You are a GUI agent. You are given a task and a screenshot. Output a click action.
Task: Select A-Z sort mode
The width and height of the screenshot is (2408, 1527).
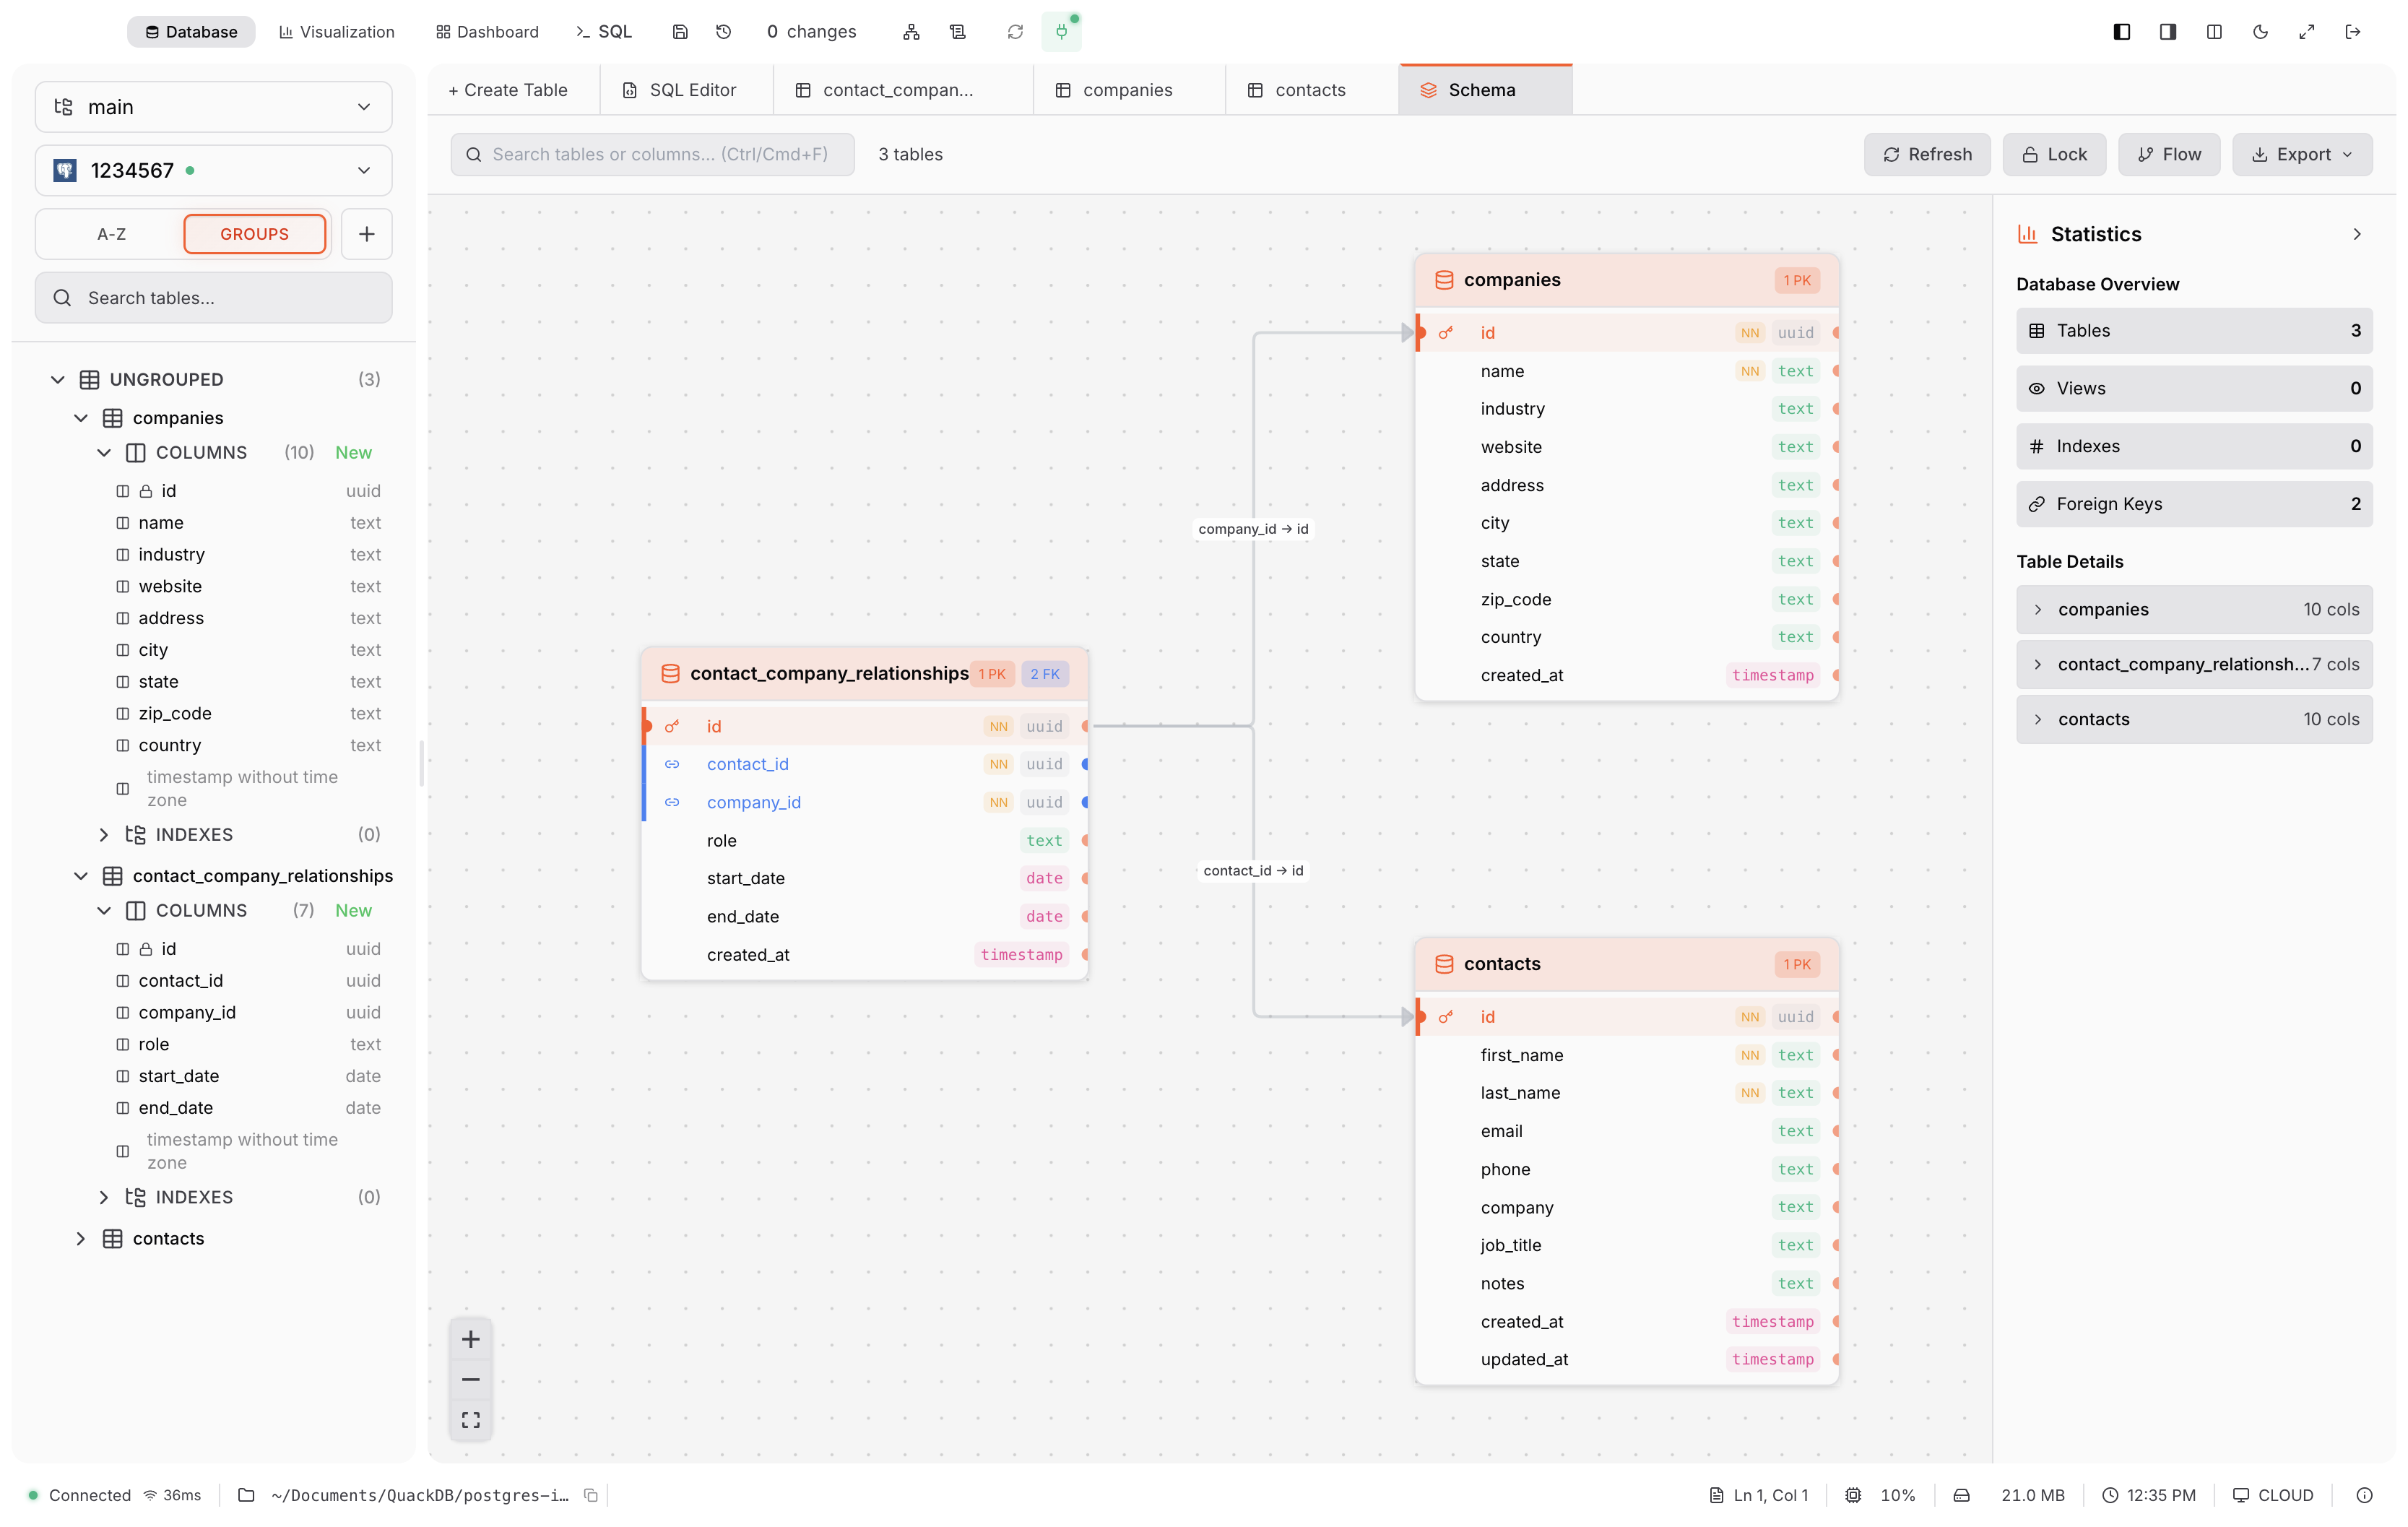pos(111,234)
